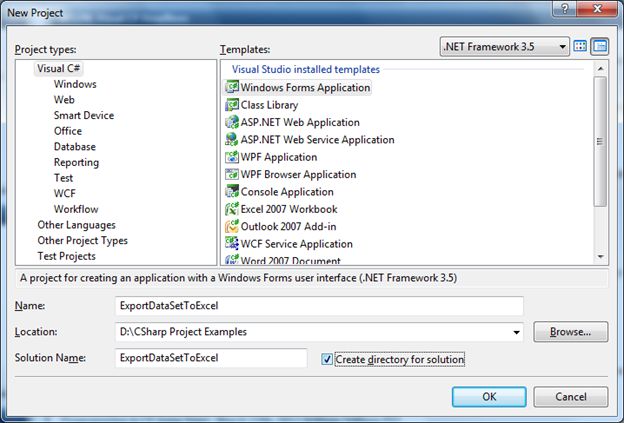Select WCF project type
Viewport: 624px width, 423px height.
tap(65, 193)
